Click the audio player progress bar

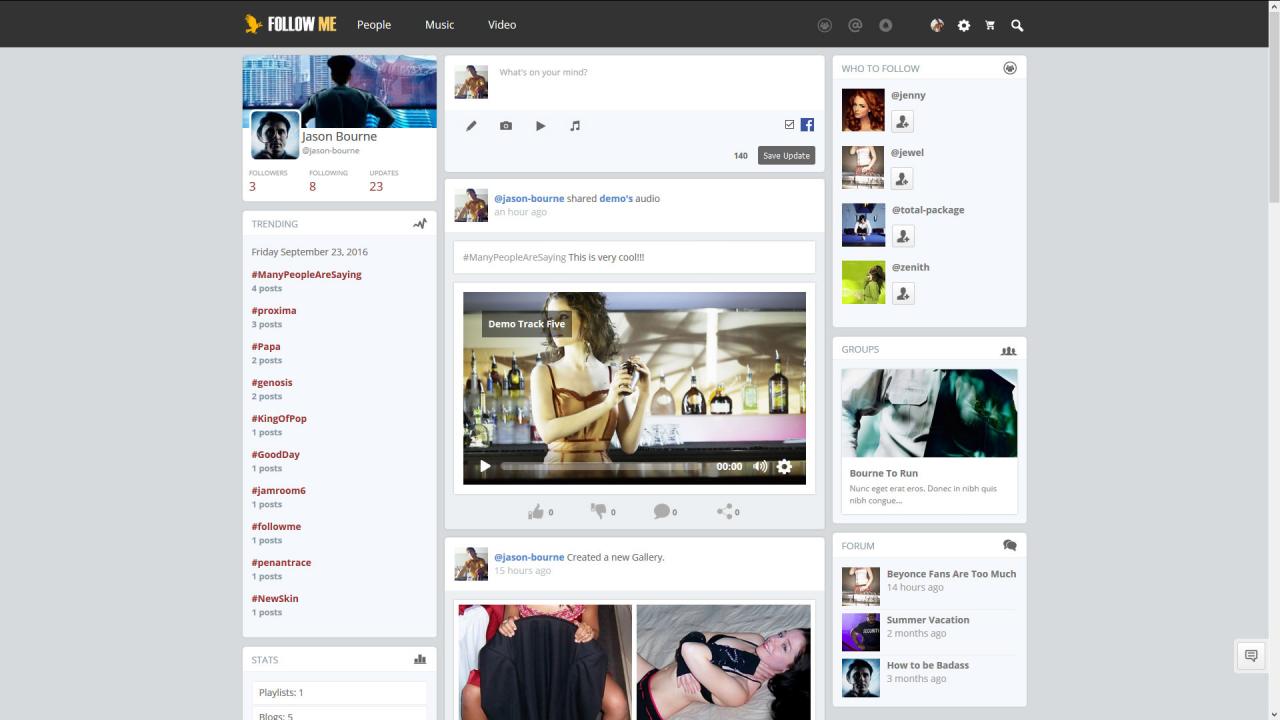pyautogui.click(x=600, y=467)
